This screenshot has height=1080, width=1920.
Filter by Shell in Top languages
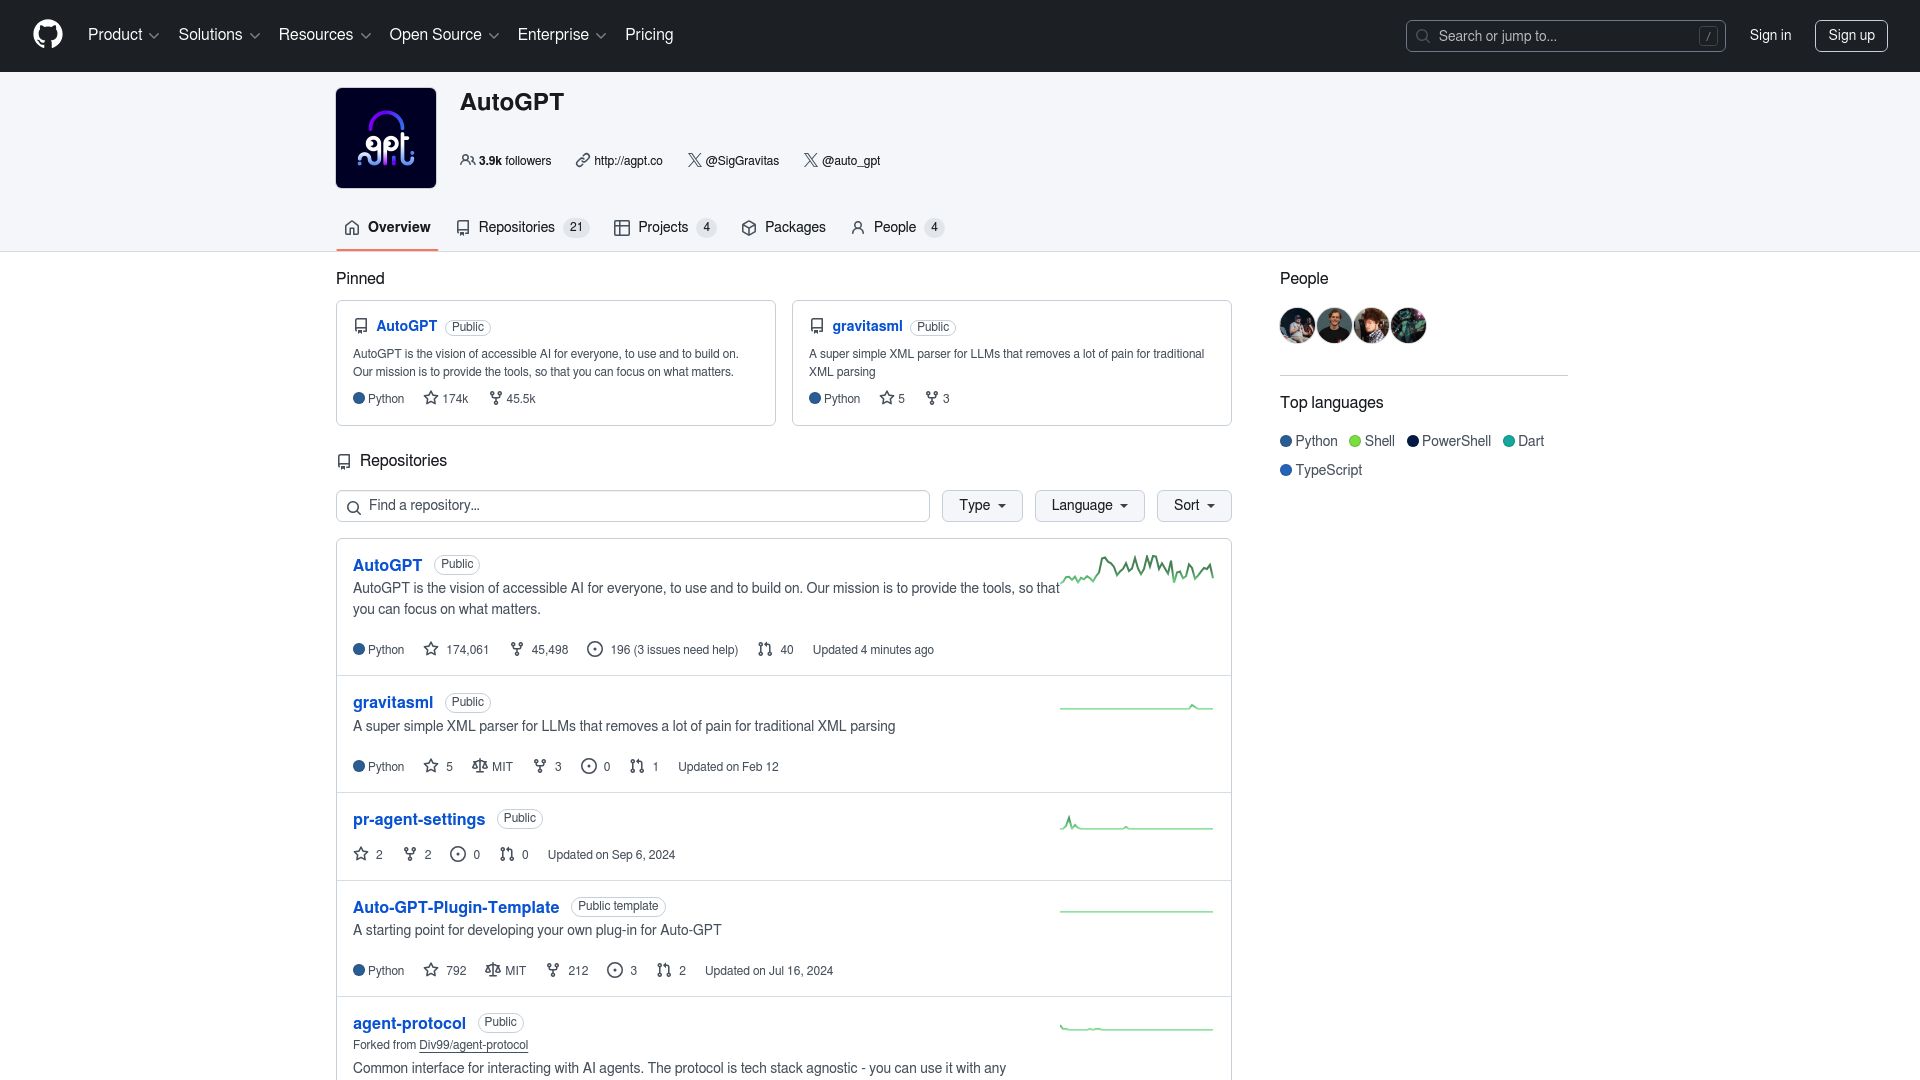coord(1372,441)
